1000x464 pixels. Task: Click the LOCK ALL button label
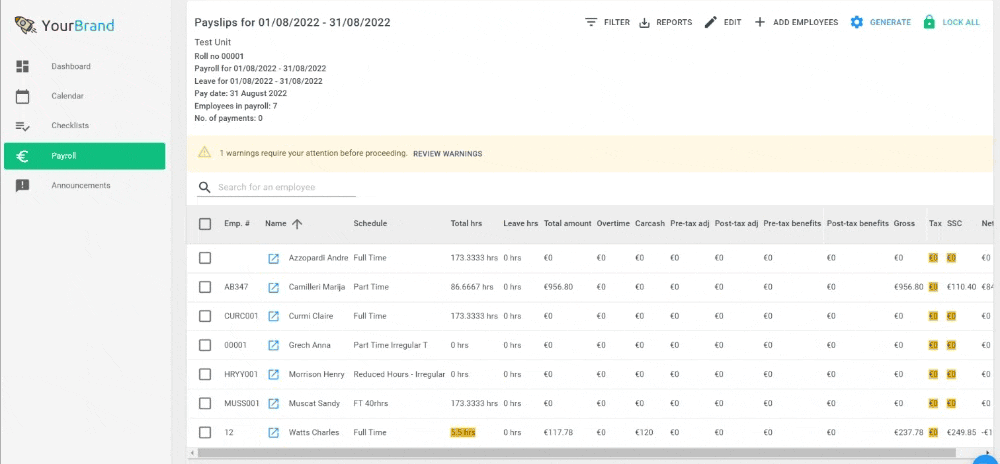(961, 22)
